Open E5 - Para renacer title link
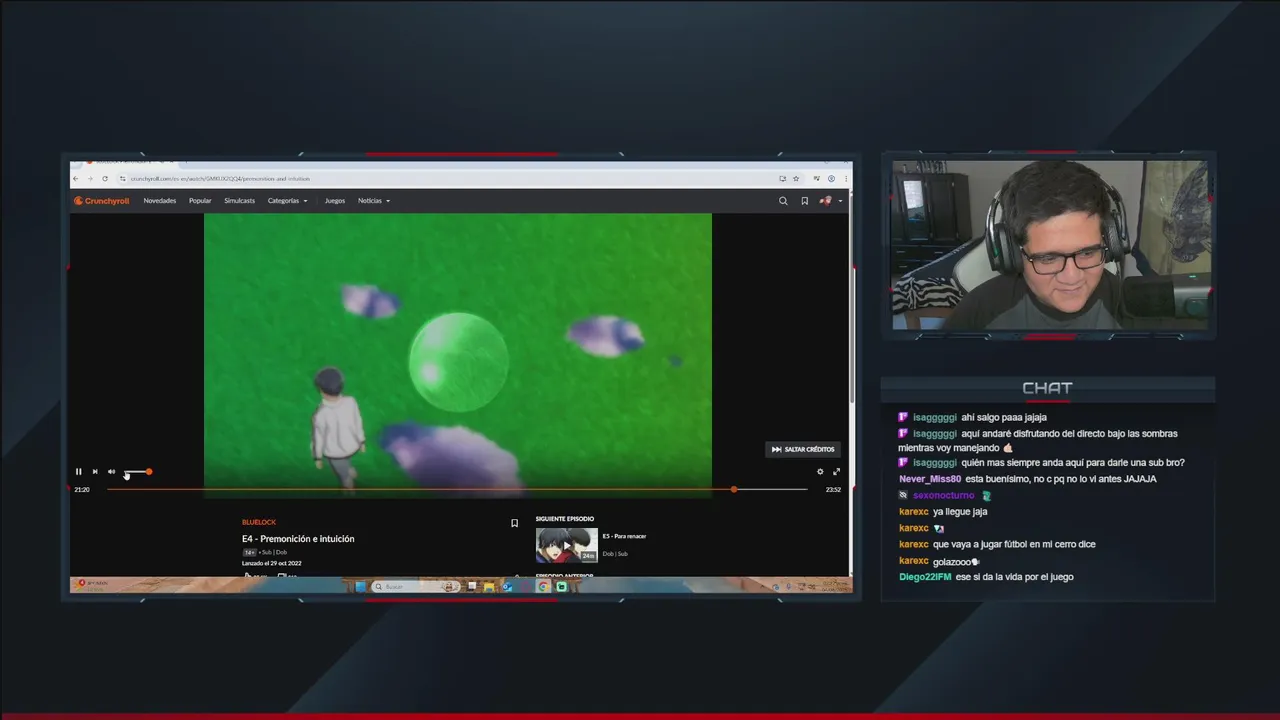This screenshot has width=1280, height=720. tap(624, 536)
